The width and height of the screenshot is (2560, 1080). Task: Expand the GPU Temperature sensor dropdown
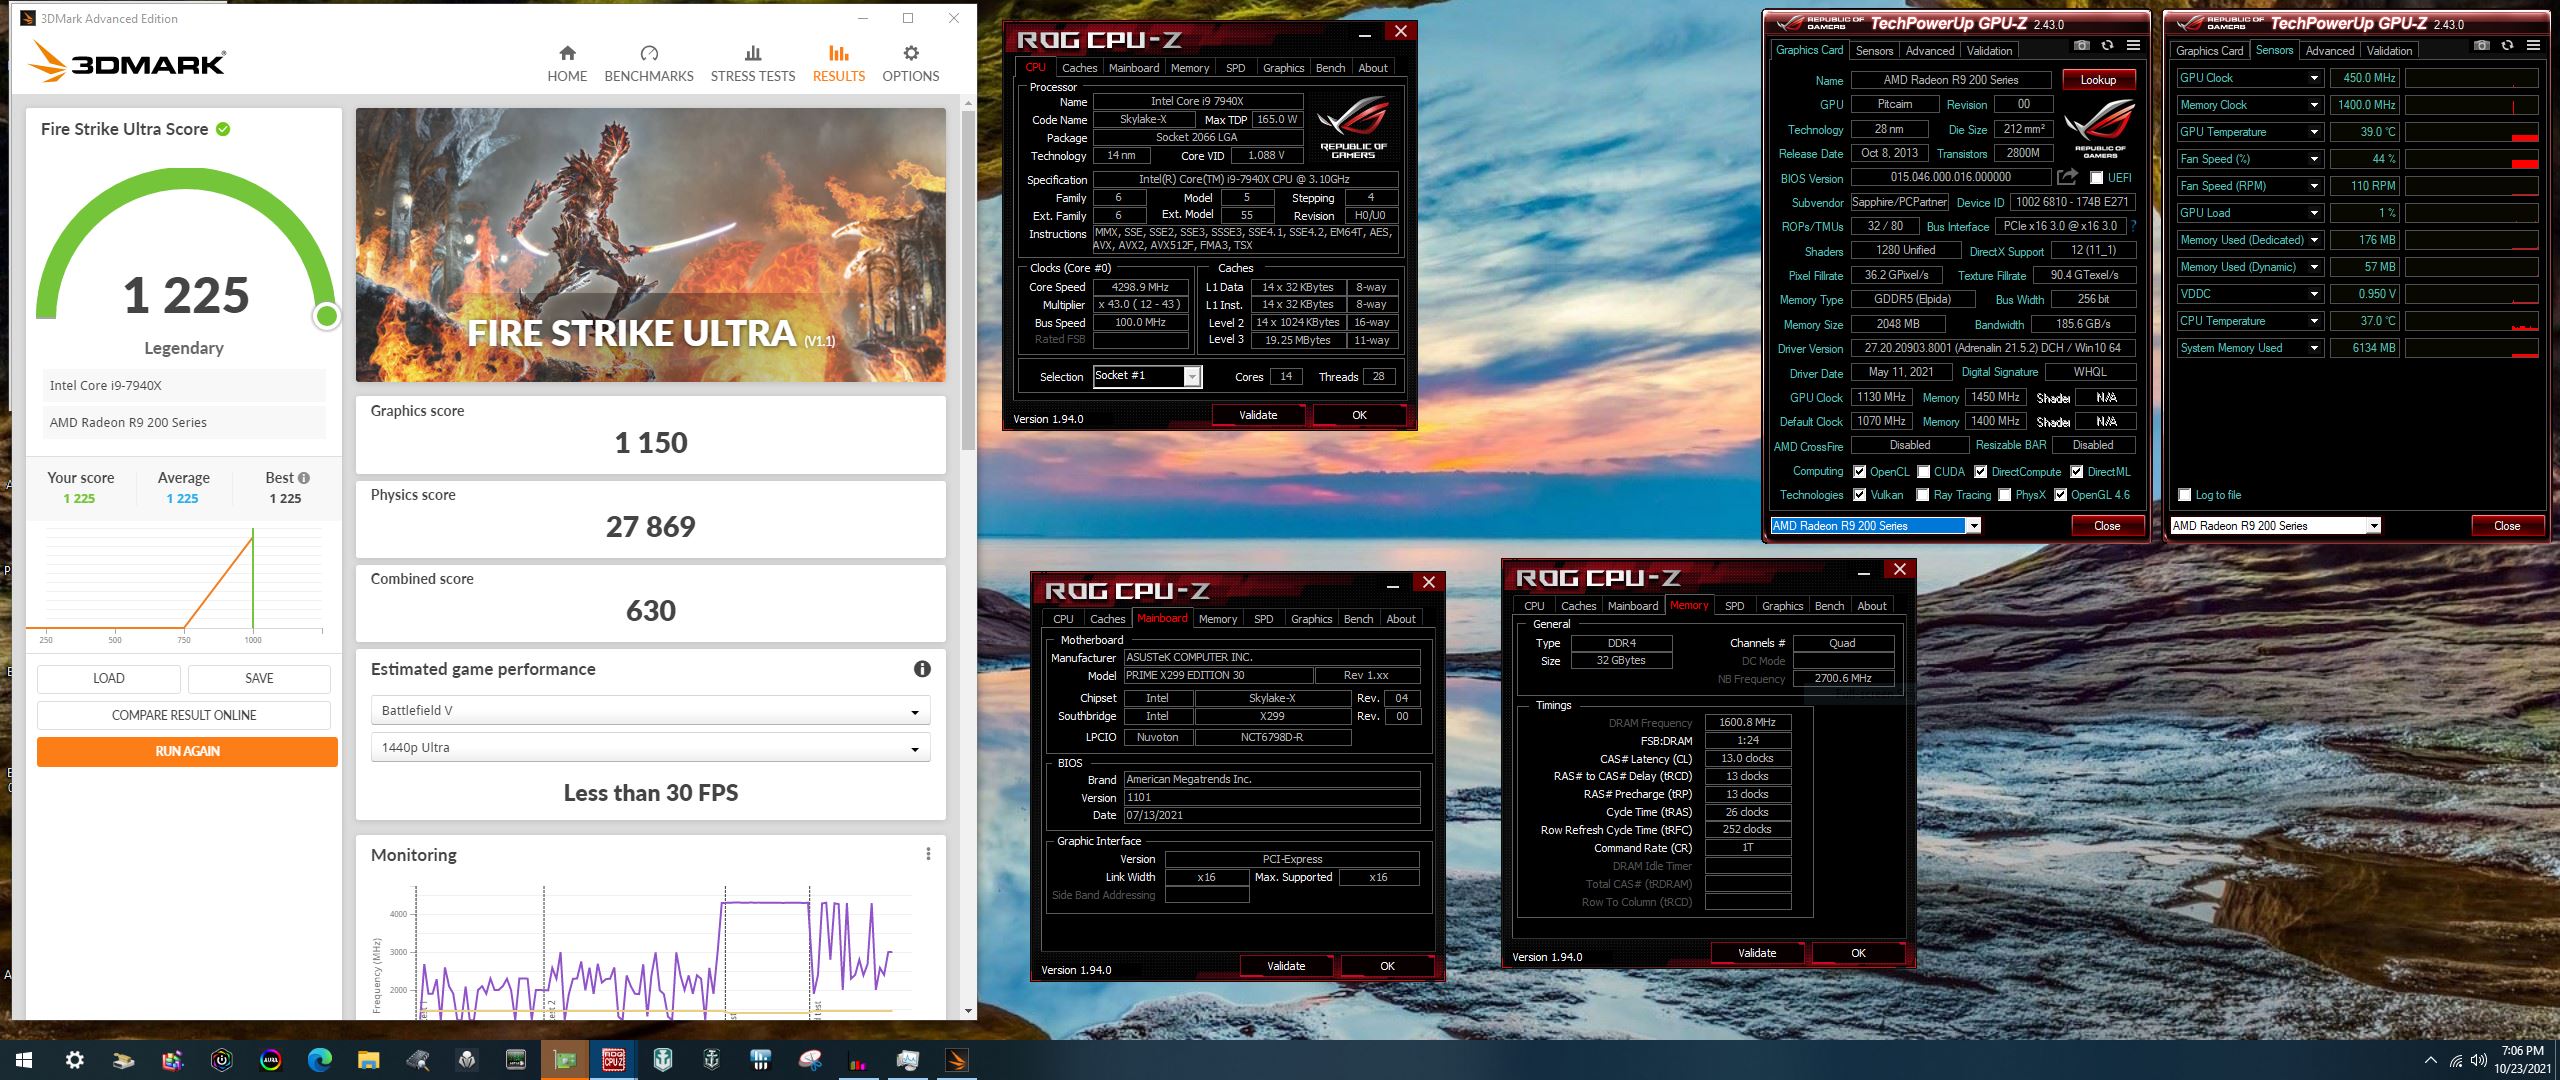point(2313,132)
